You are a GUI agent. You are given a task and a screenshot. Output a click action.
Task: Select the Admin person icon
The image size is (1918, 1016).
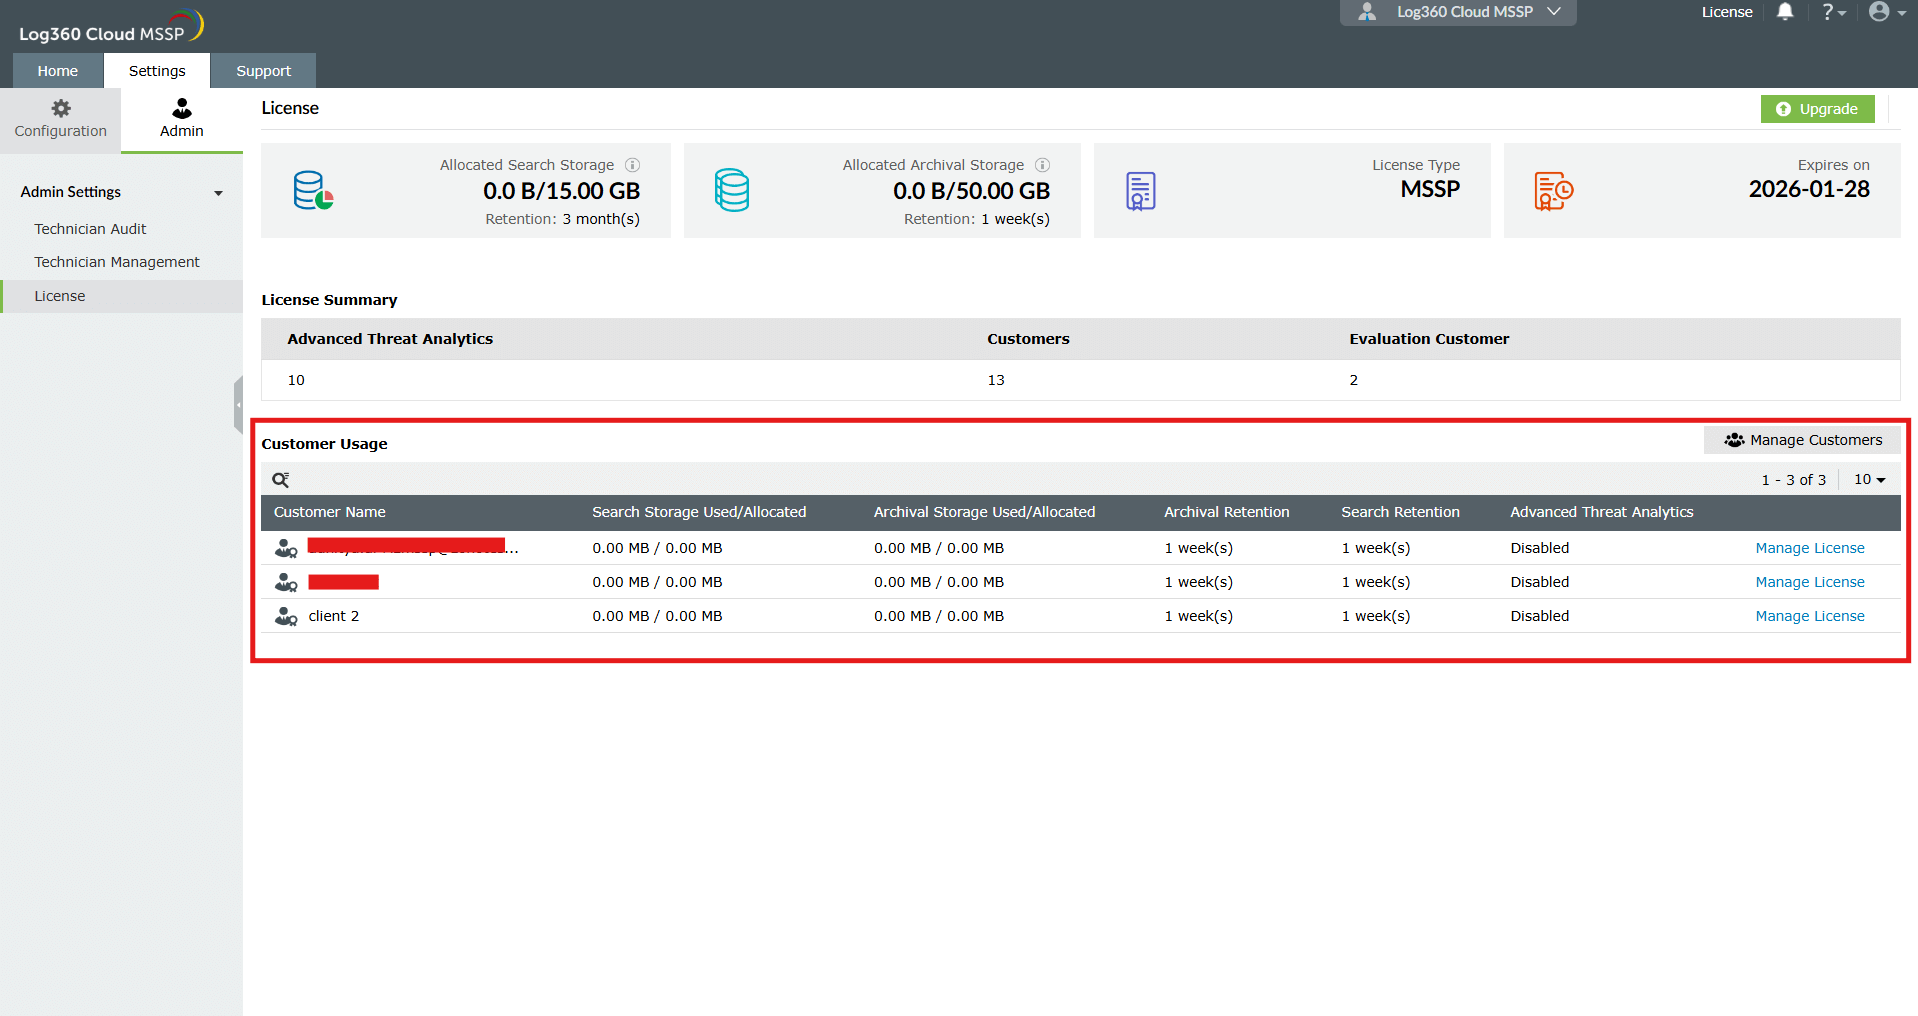(x=182, y=108)
